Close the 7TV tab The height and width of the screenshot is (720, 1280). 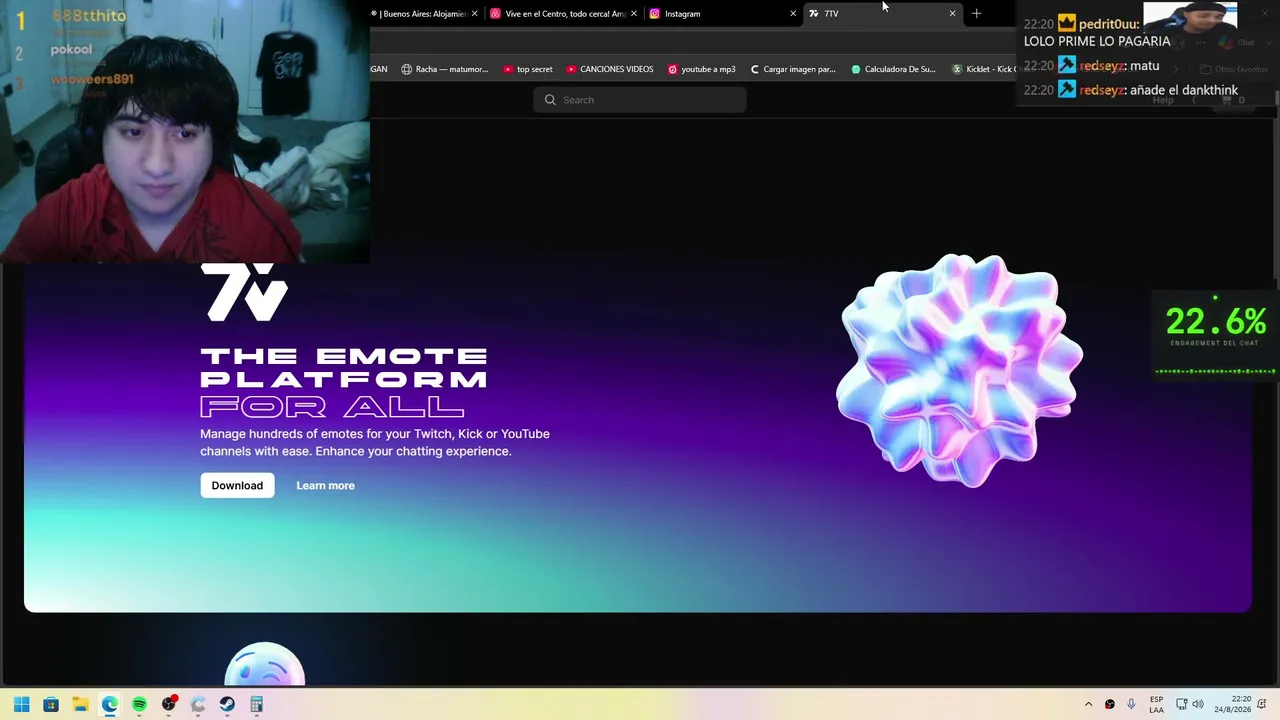[x=952, y=14]
